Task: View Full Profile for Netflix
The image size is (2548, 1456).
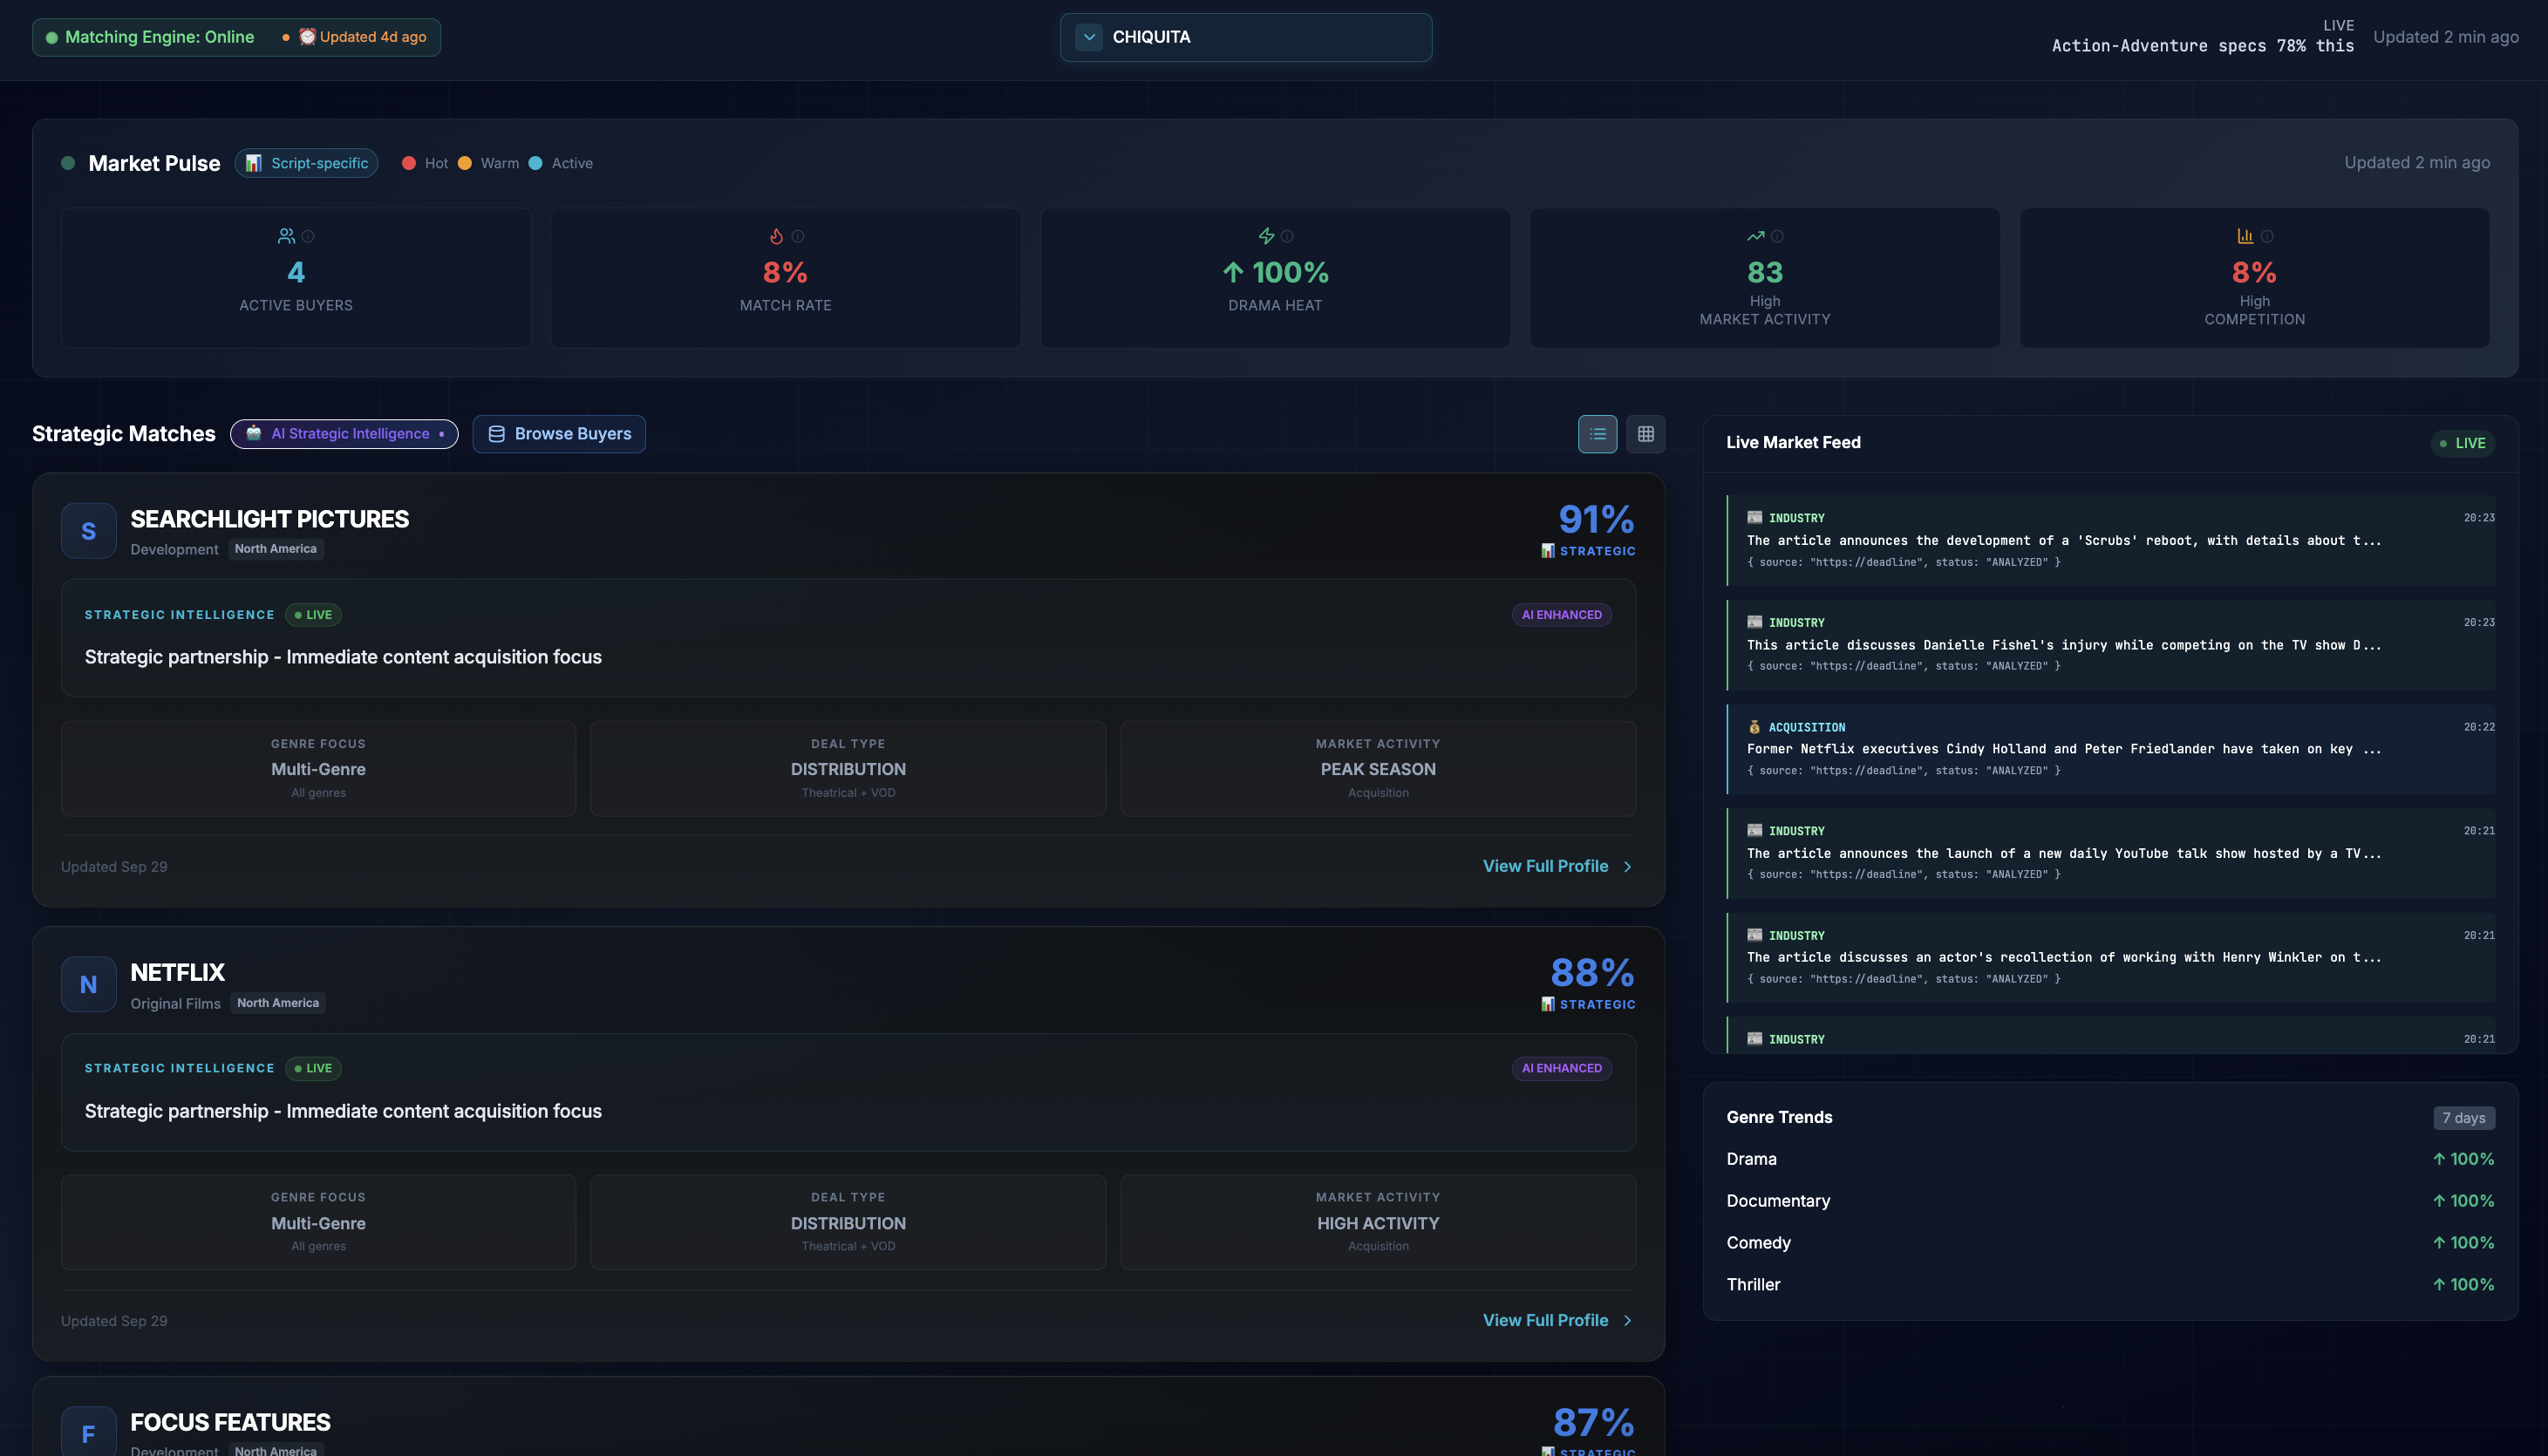Action: click(1557, 1321)
